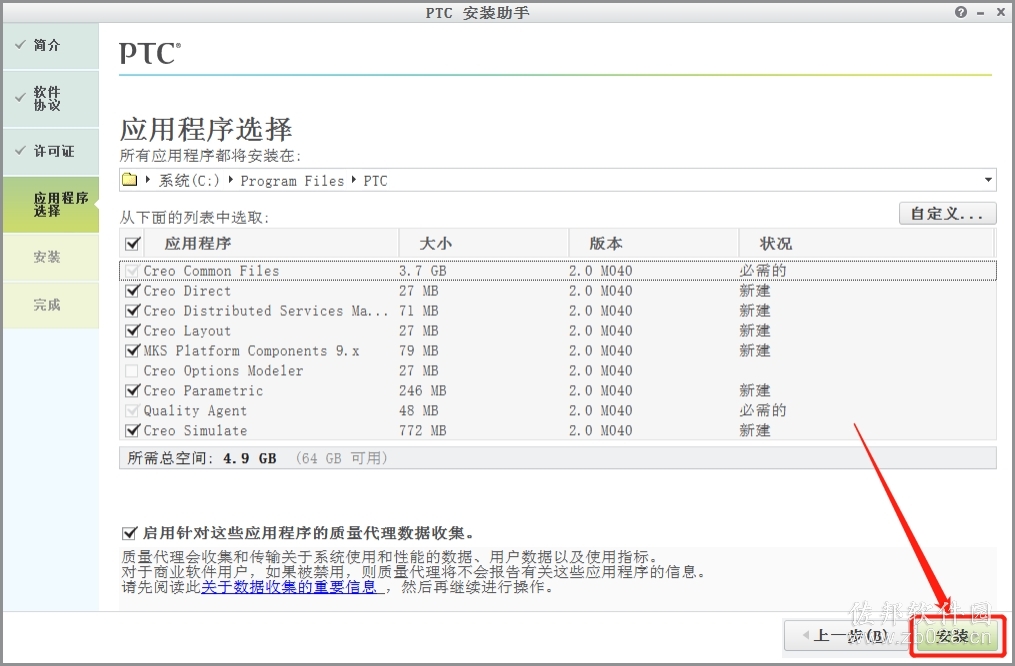Toggle the select-all checkbox in header

(133, 244)
